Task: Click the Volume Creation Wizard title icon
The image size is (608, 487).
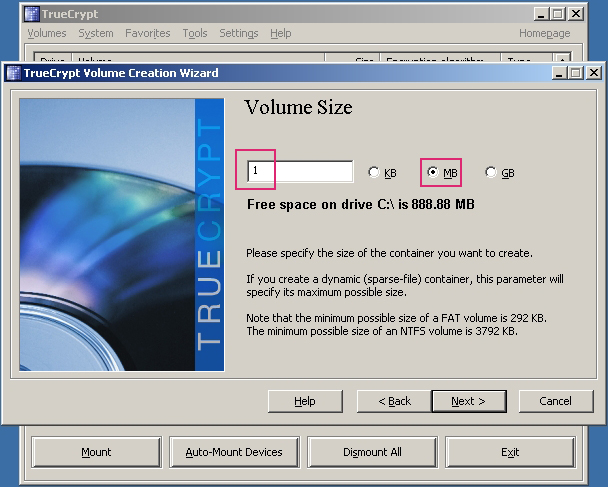Action: (14, 73)
